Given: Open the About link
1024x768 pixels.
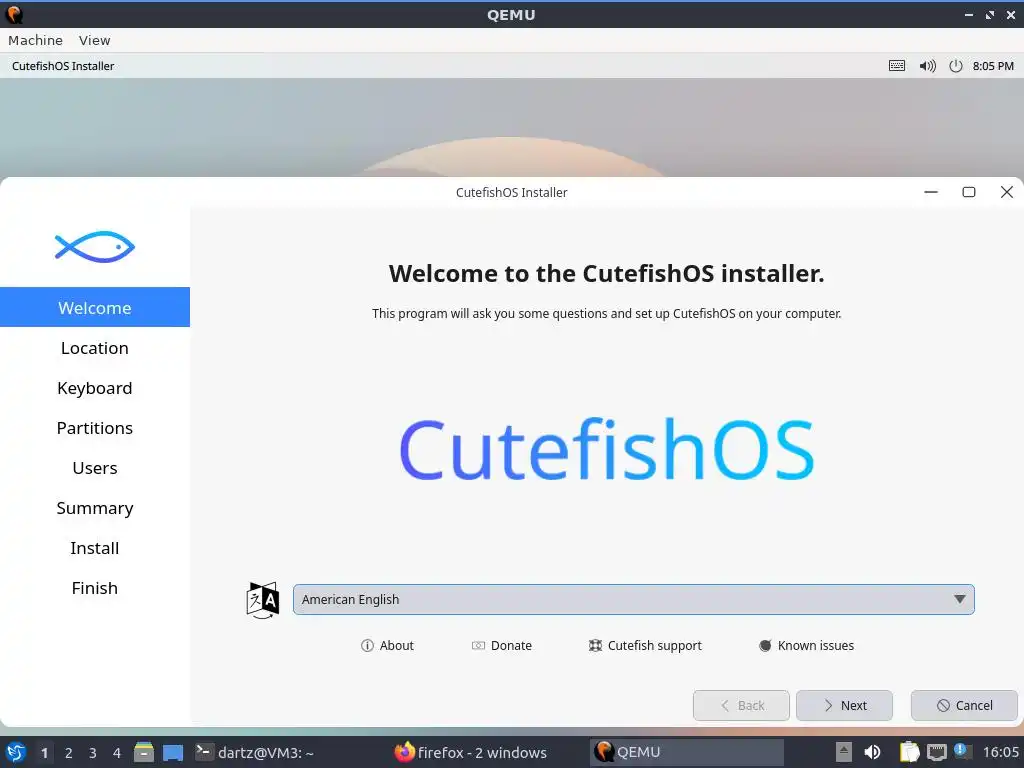Looking at the screenshot, I should (387, 645).
